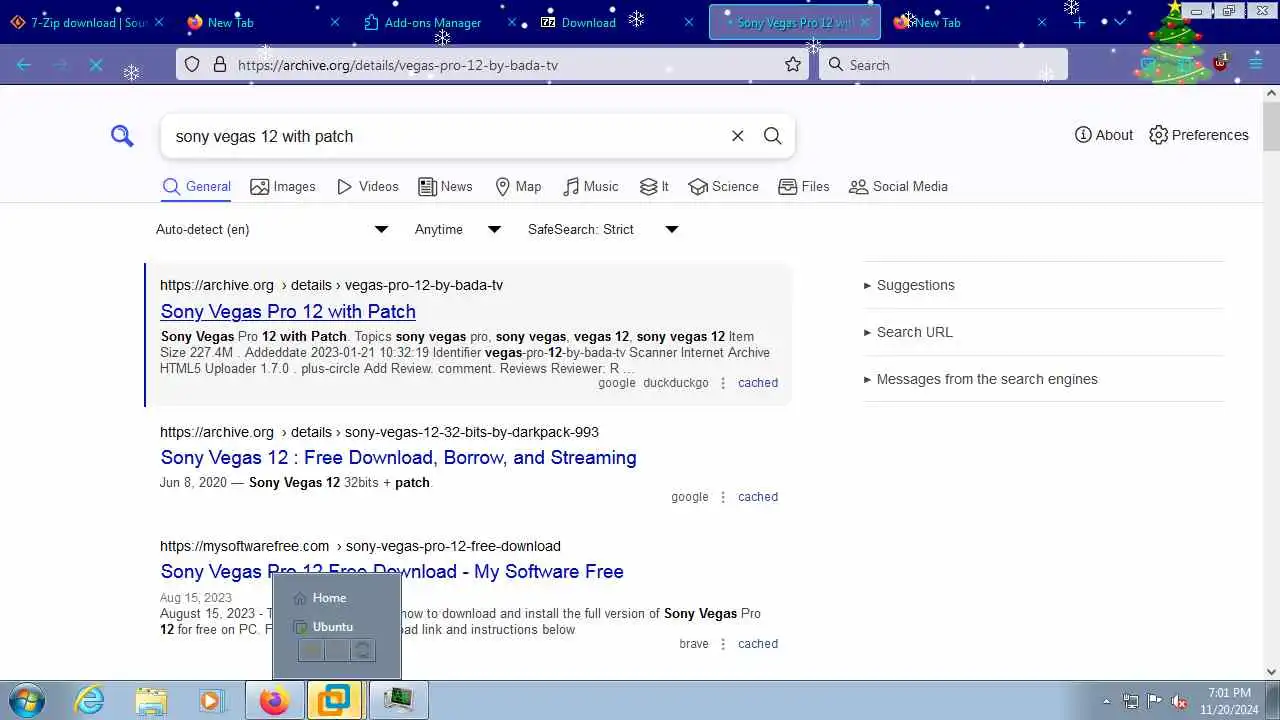The image size is (1280, 720).
Task: Switch to Firefox on the taskbar
Action: pos(274,700)
